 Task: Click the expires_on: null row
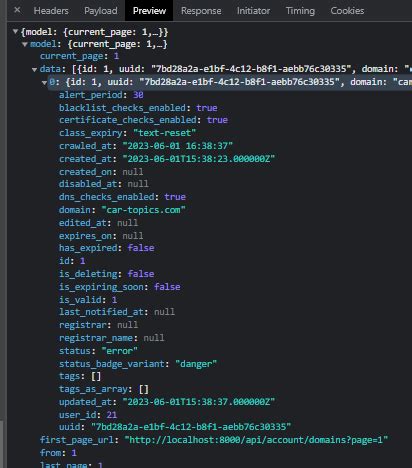click(x=101, y=236)
